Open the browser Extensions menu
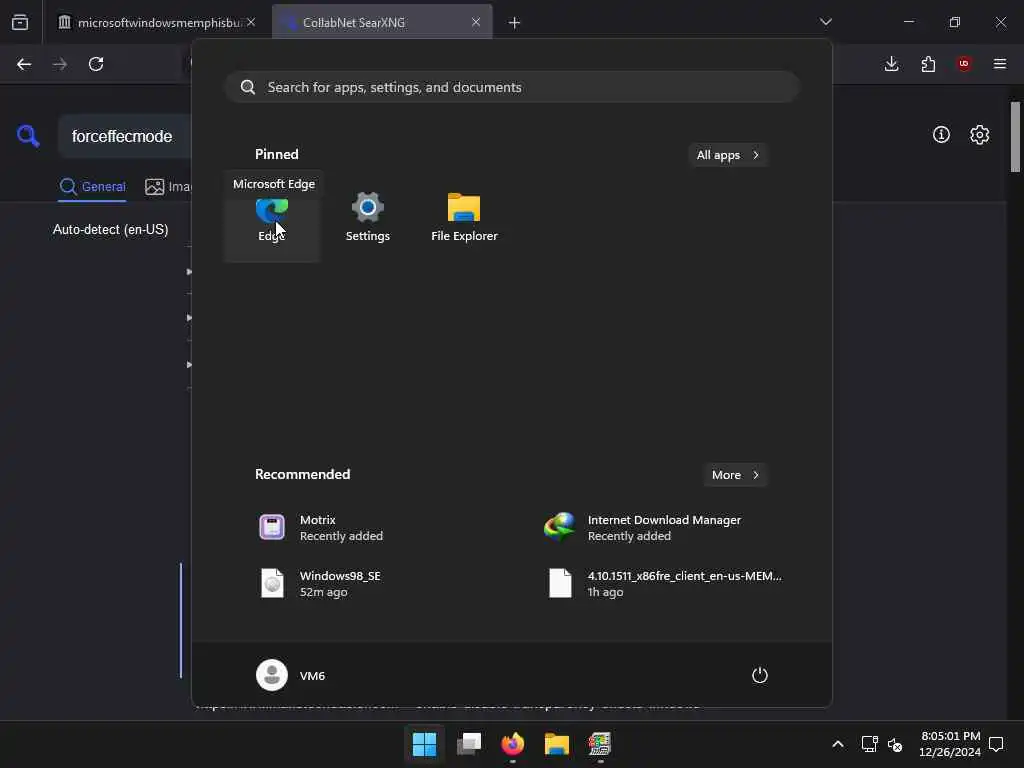The image size is (1024, 768). (928, 64)
